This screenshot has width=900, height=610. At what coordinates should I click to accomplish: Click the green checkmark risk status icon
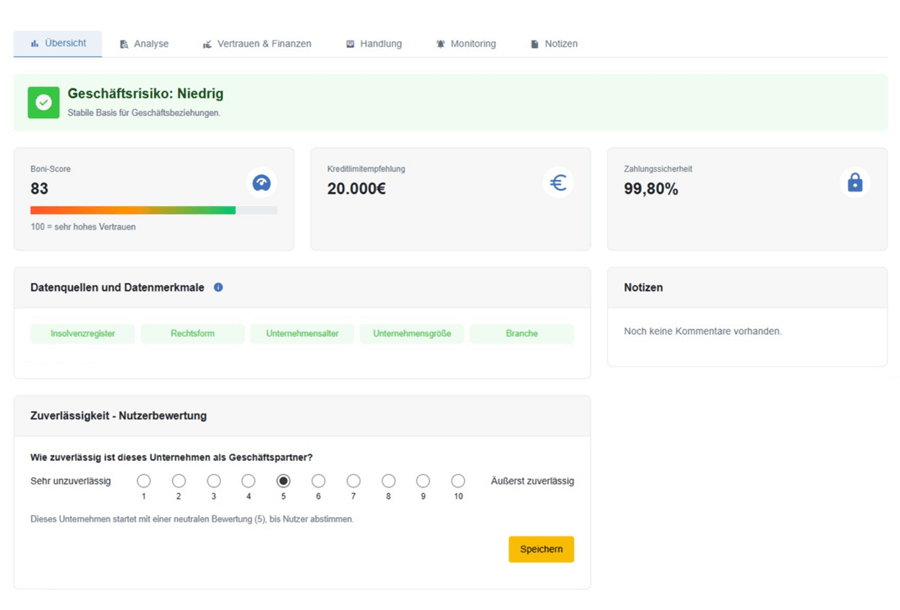[x=43, y=102]
